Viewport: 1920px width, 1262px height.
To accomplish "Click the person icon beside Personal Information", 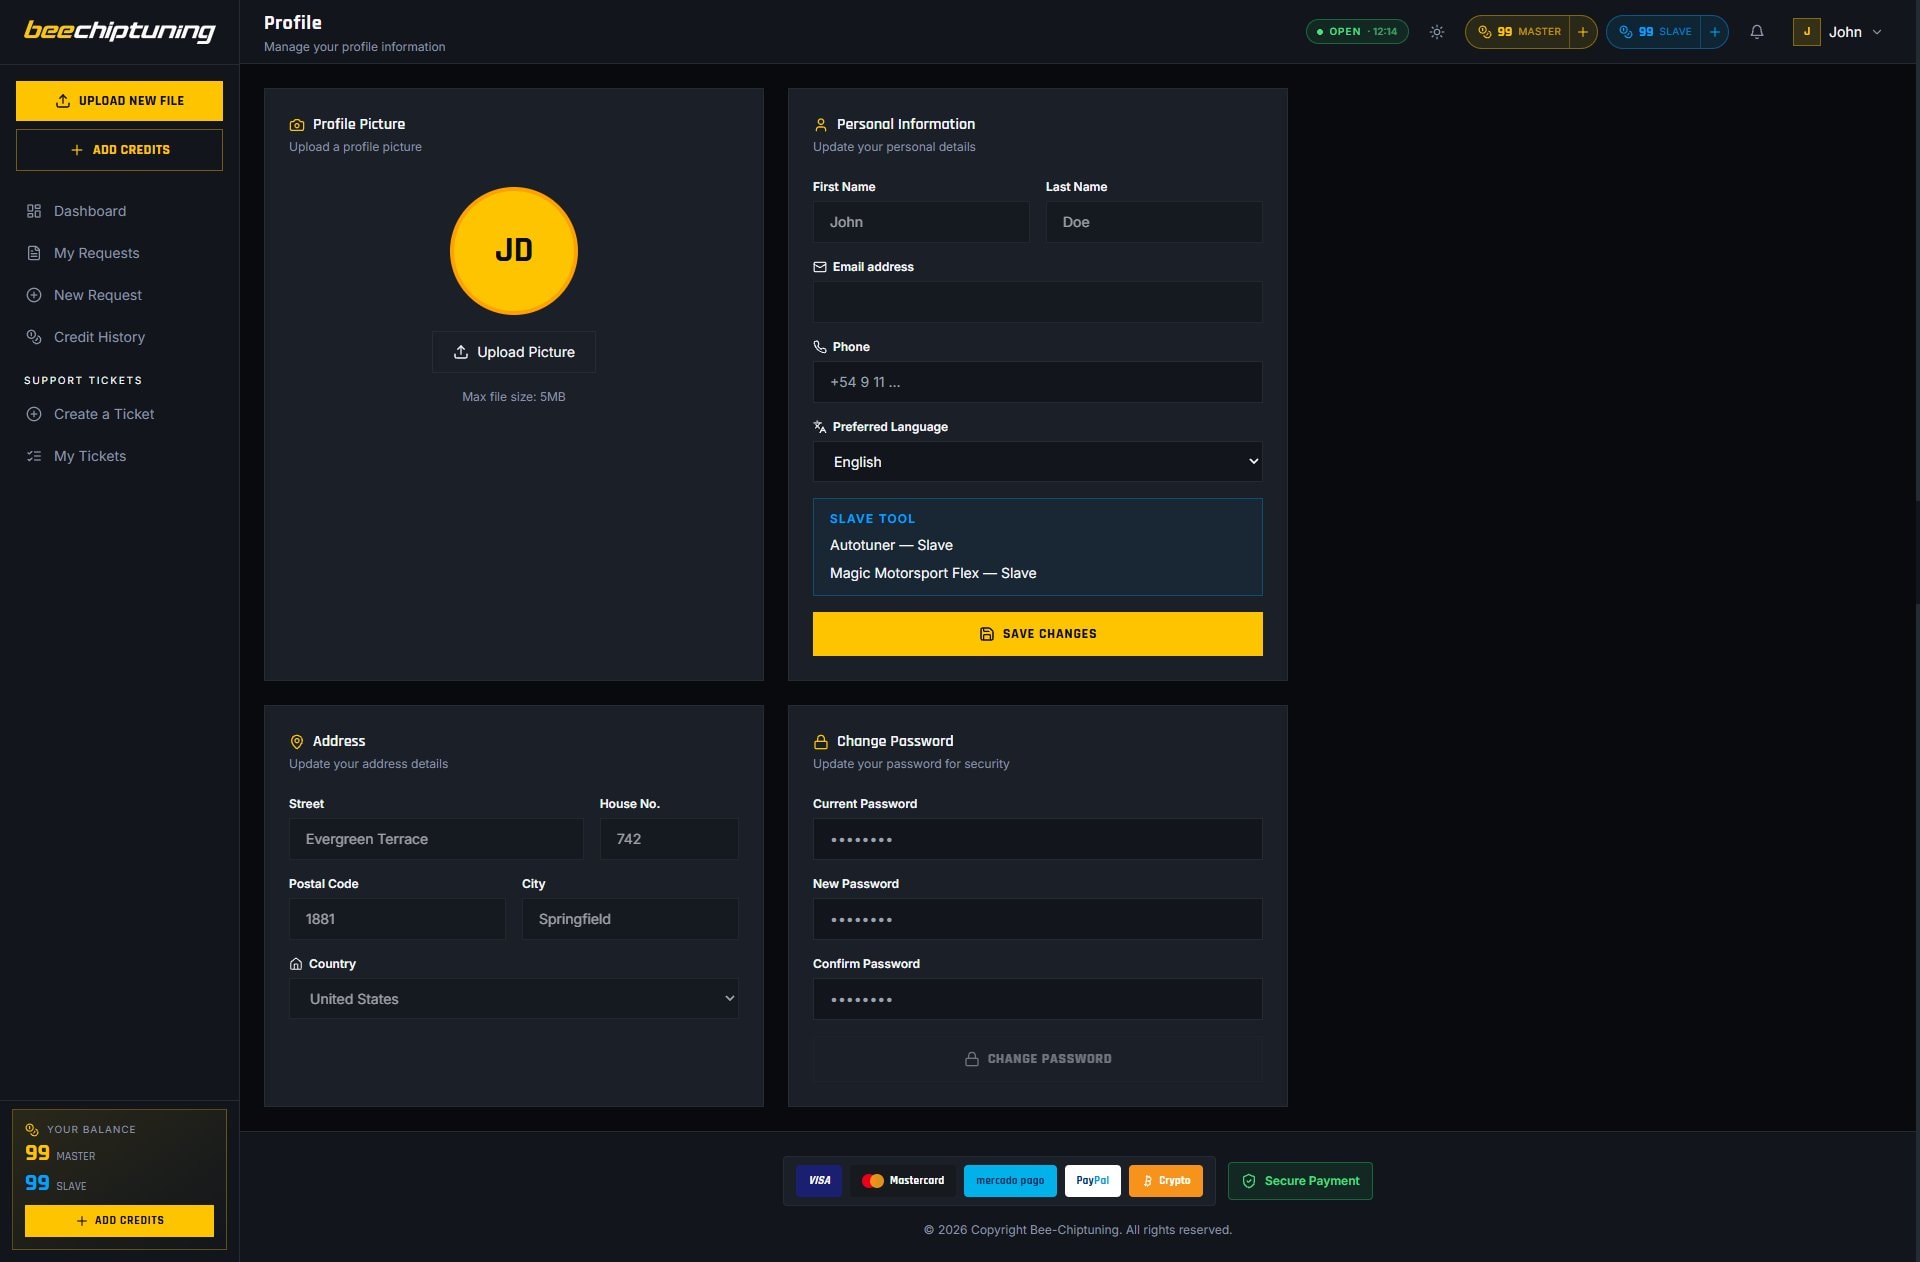I will click(x=821, y=125).
